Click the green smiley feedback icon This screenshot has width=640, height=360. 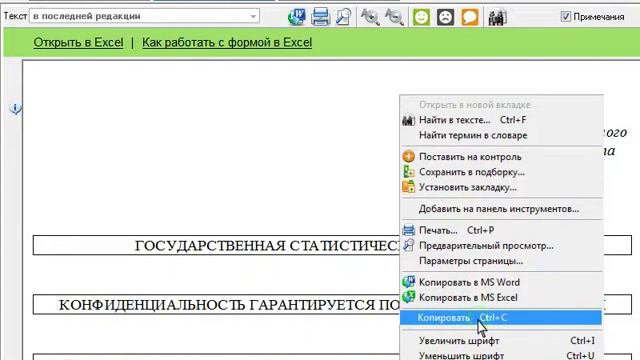coord(421,17)
